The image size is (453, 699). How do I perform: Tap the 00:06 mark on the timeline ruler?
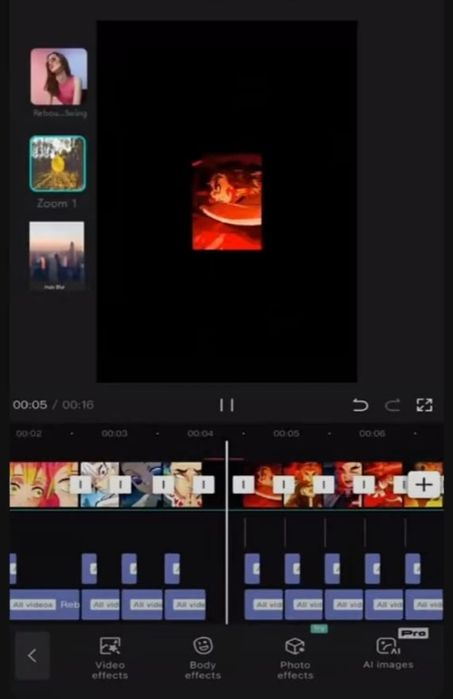(372, 433)
